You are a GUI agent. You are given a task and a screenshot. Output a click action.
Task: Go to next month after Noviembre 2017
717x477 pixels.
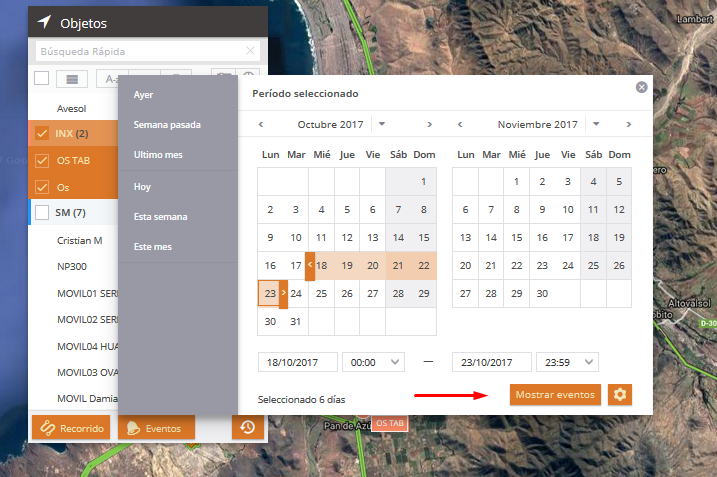629,124
